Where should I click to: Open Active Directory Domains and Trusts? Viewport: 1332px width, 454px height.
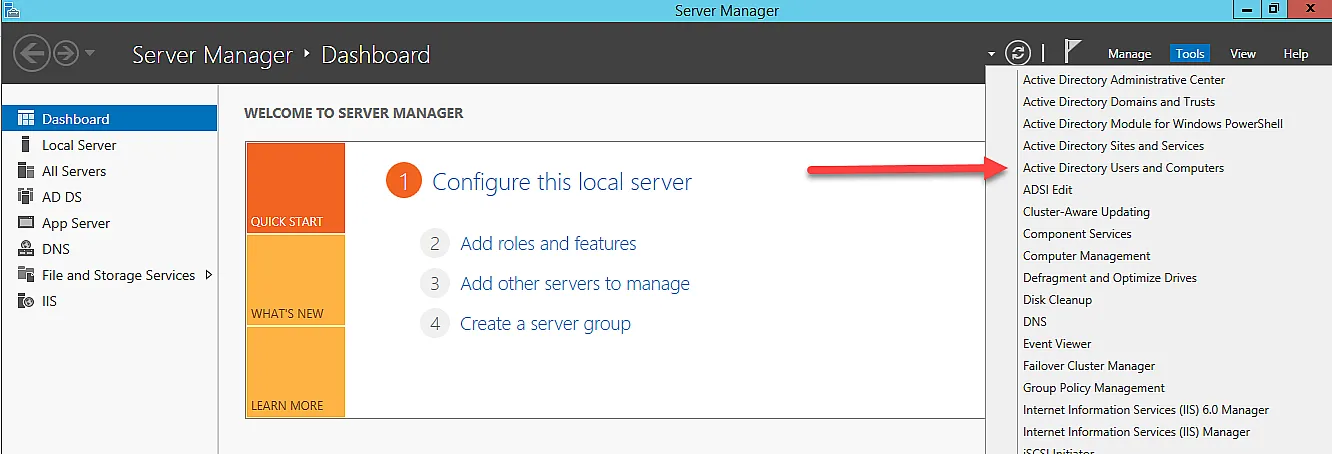click(x=1119, y=102)
